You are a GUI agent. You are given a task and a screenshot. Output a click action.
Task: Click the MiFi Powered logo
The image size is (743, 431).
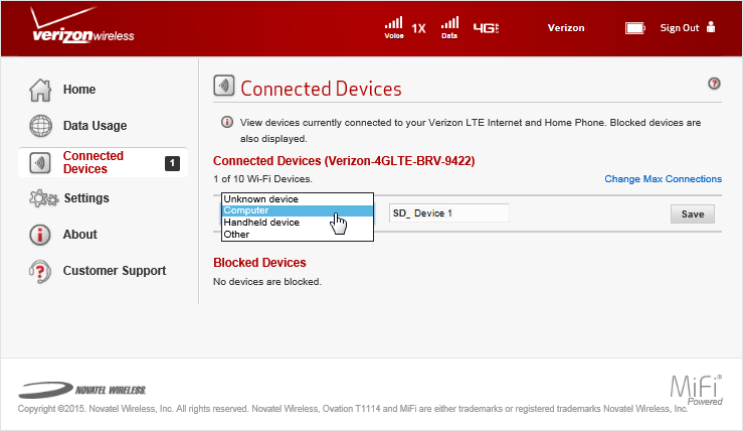point(696,390)
